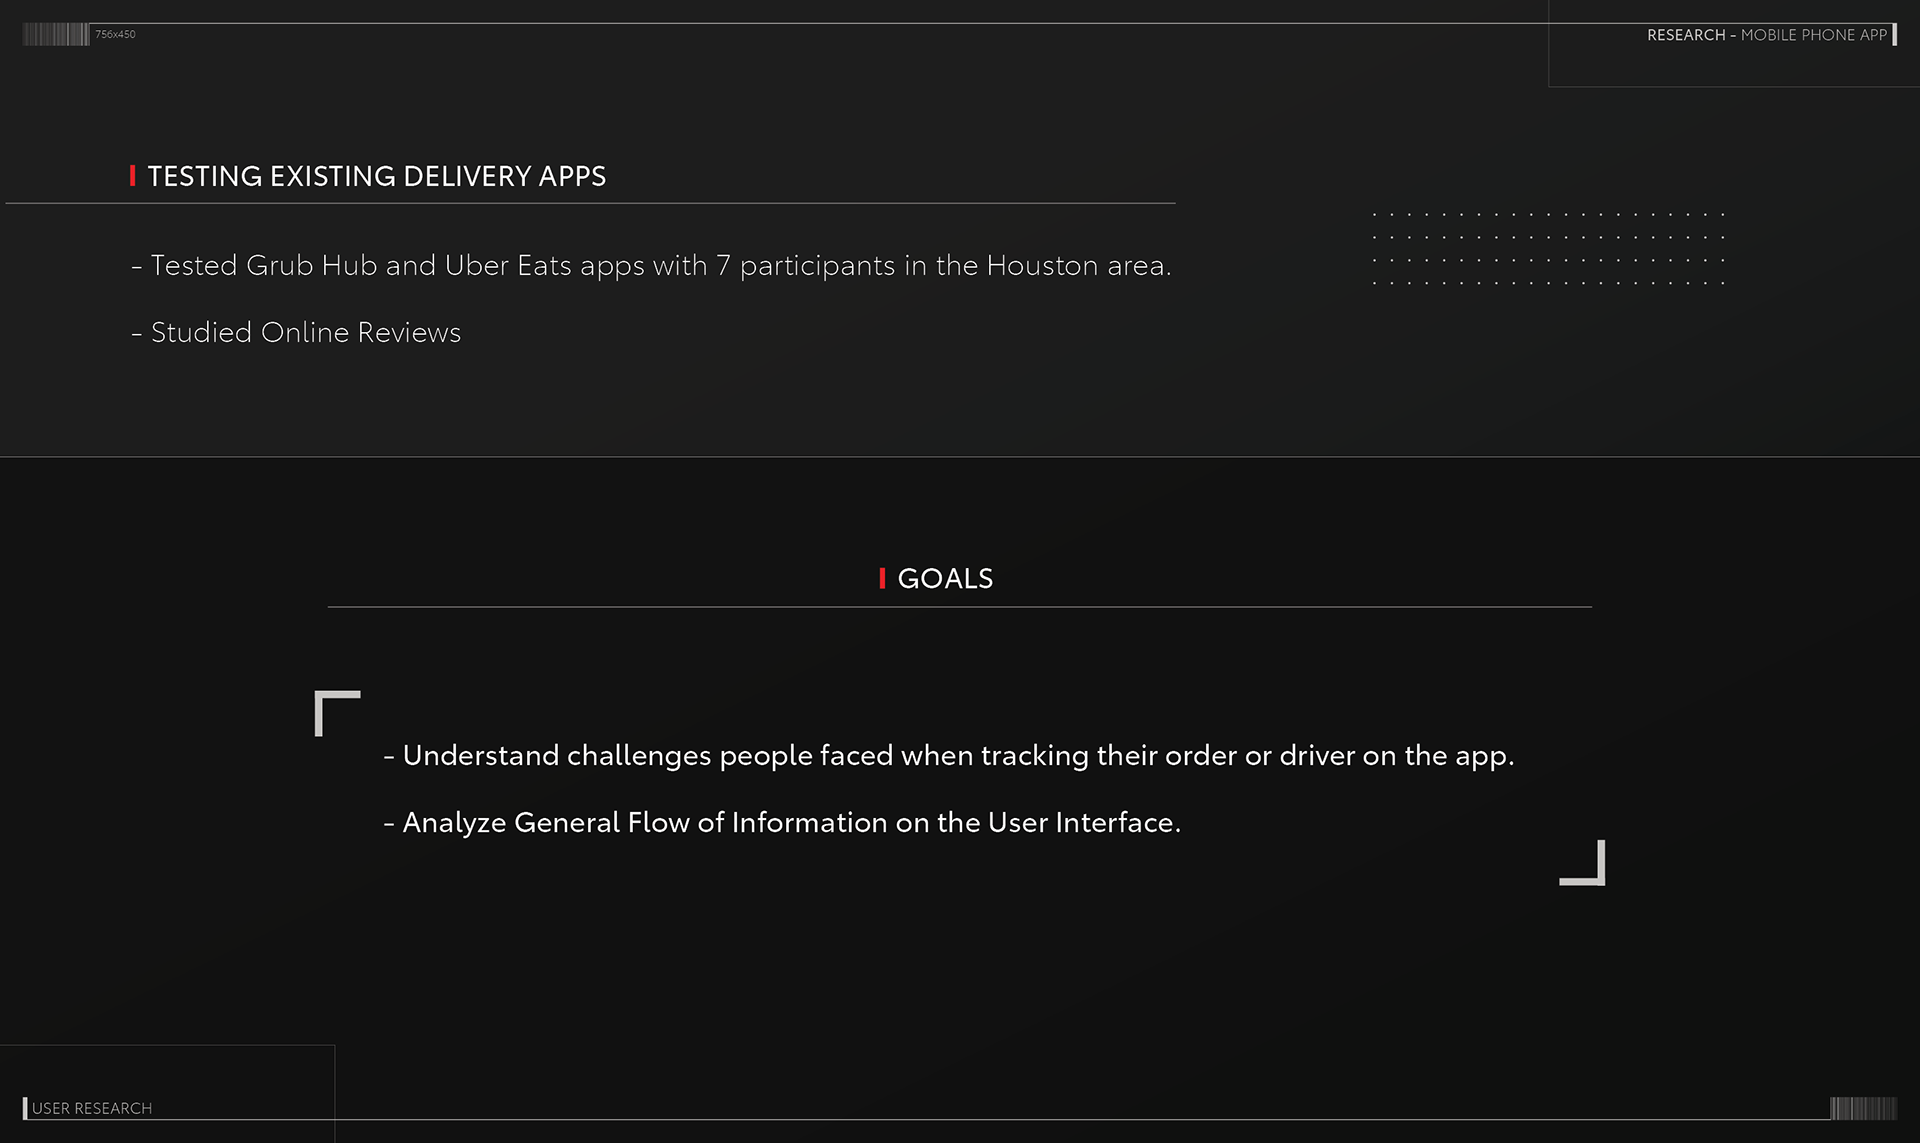Click the white bar before User Research label
1920x1143 pixels.
click(25, 1108)
